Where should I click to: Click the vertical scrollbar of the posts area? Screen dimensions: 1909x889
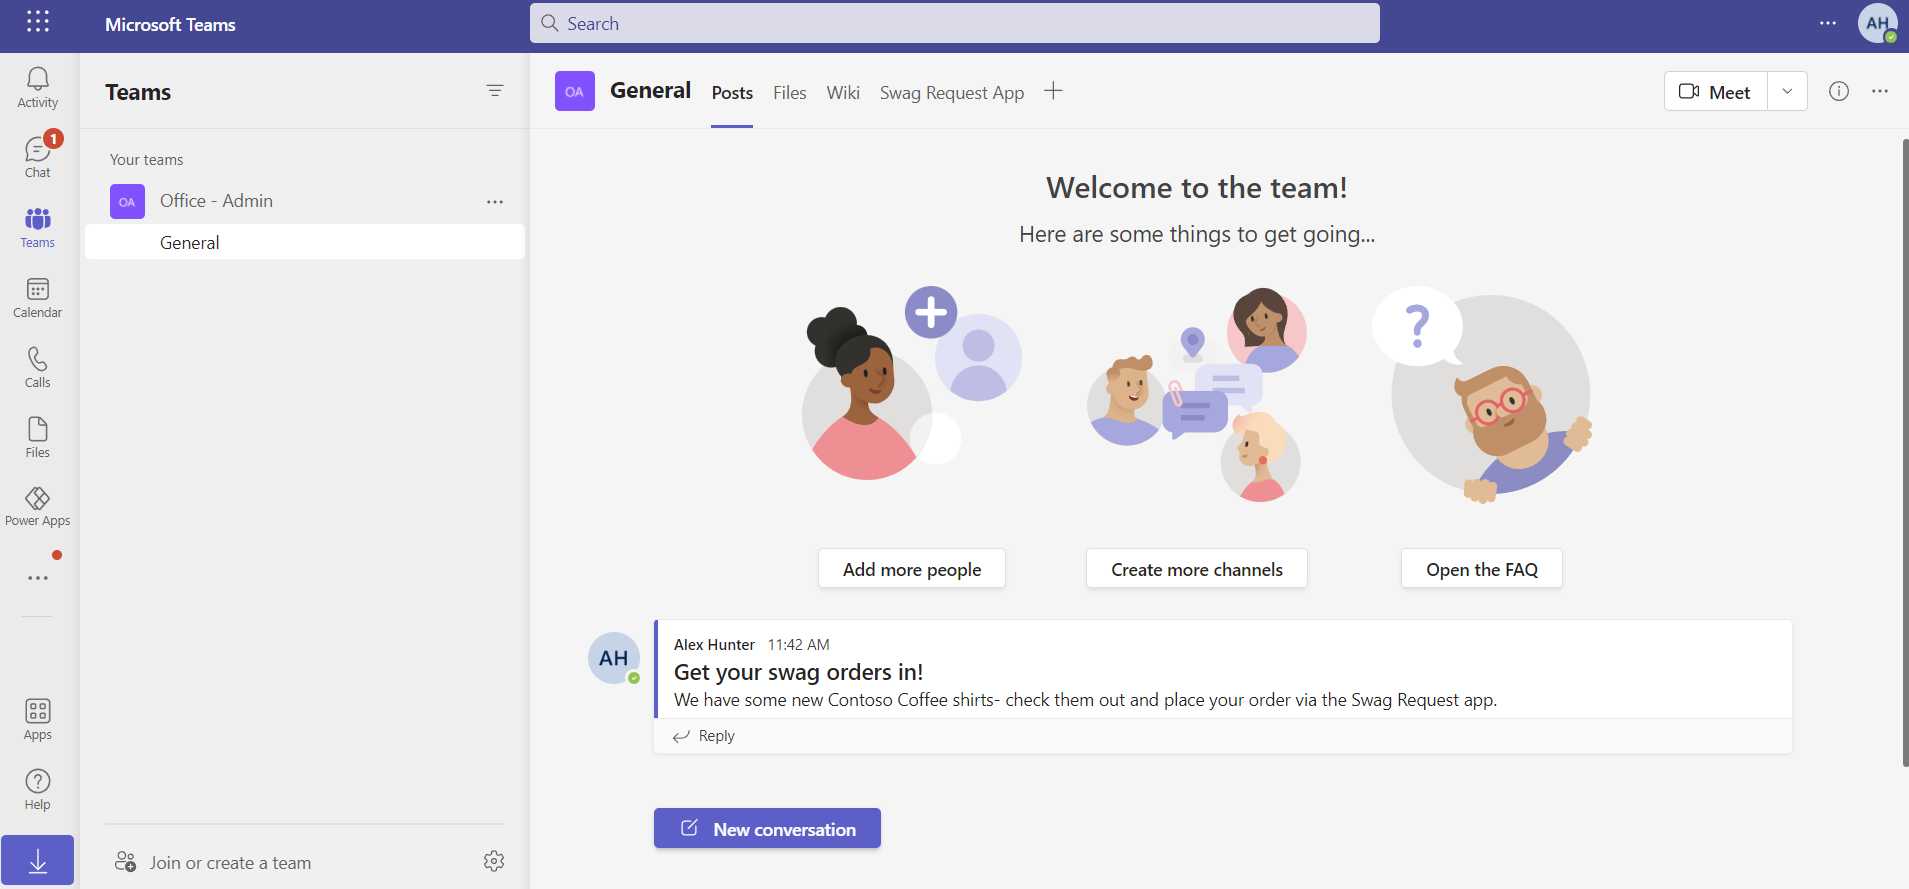pyautogui.click(x=1905, y=452)
